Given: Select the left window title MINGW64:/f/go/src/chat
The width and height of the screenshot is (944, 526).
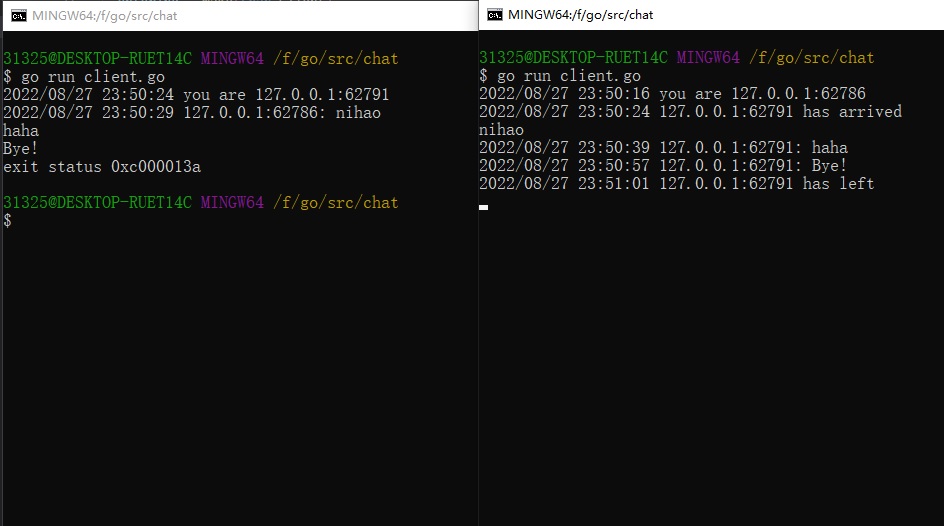Looking at the screenshot, I should pos(105,16).
